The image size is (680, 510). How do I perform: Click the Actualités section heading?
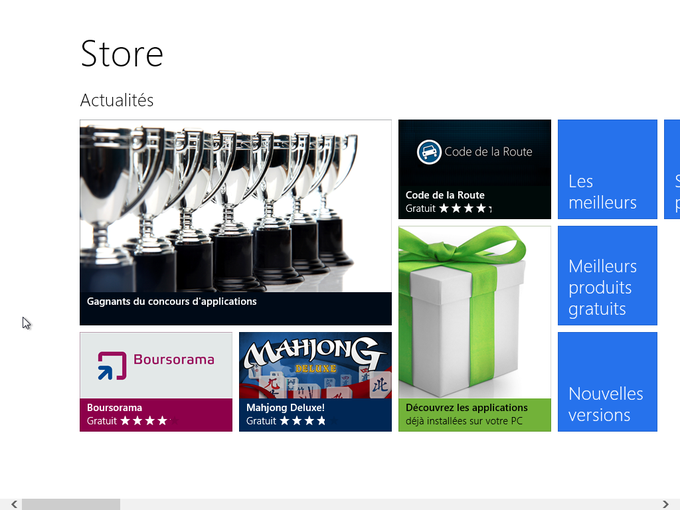(x=117, y=100)
